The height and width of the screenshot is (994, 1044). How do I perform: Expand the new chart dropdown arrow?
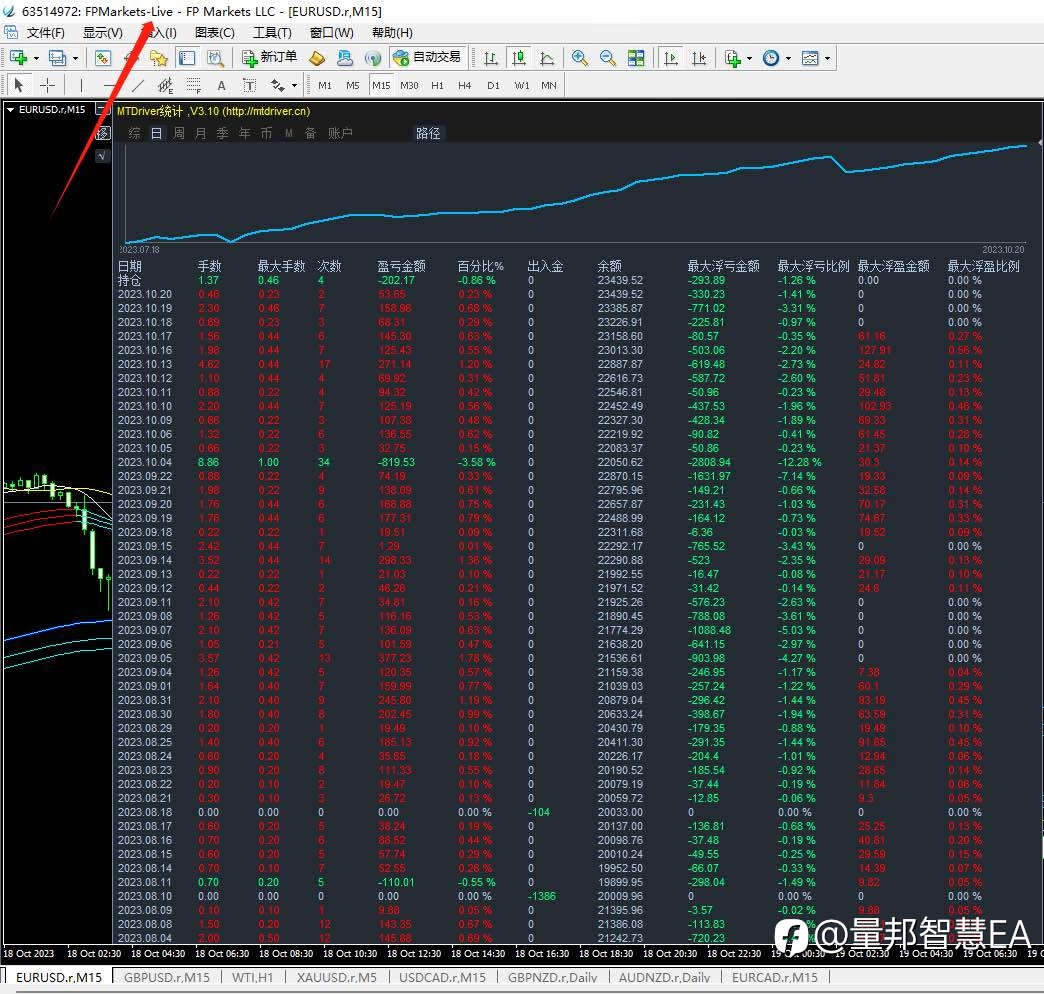[x=36, y=59]
